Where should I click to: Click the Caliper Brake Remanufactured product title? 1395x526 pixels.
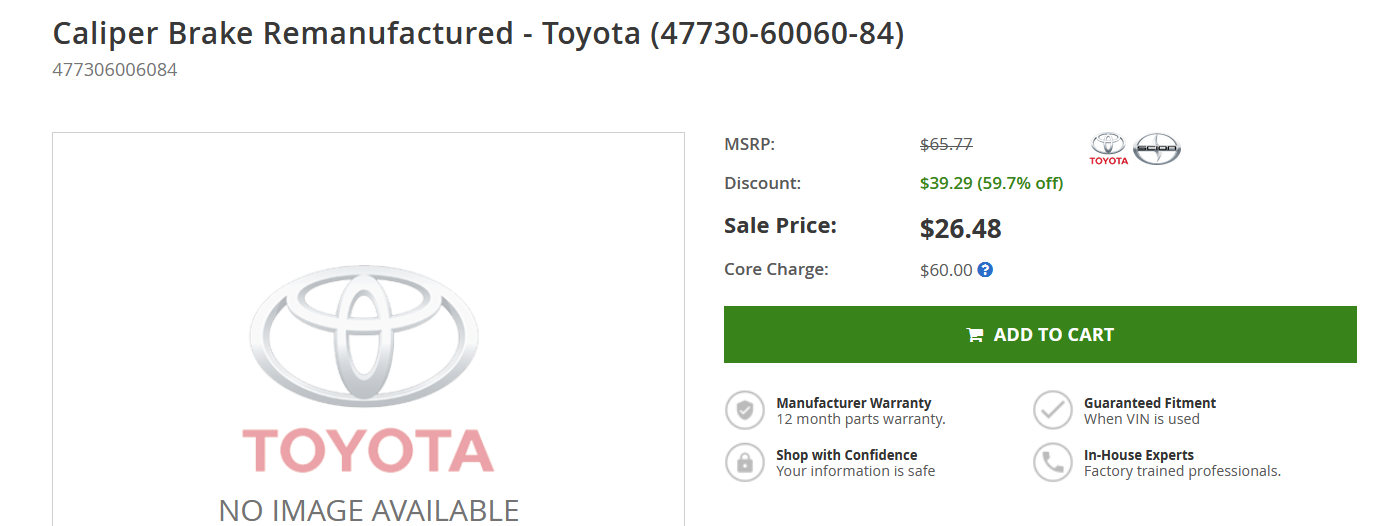pos(478,33)
